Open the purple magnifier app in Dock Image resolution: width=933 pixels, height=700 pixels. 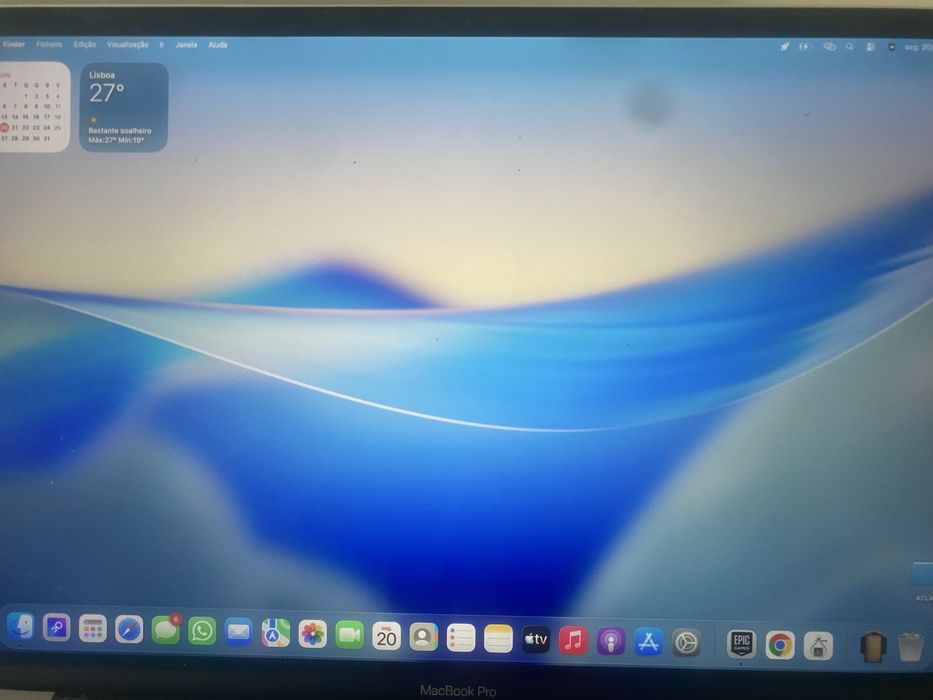[x=57, y=627]
